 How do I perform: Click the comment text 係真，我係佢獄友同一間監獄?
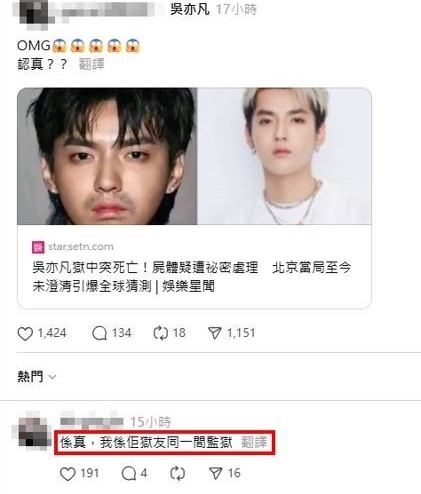(x=146, y=443)
